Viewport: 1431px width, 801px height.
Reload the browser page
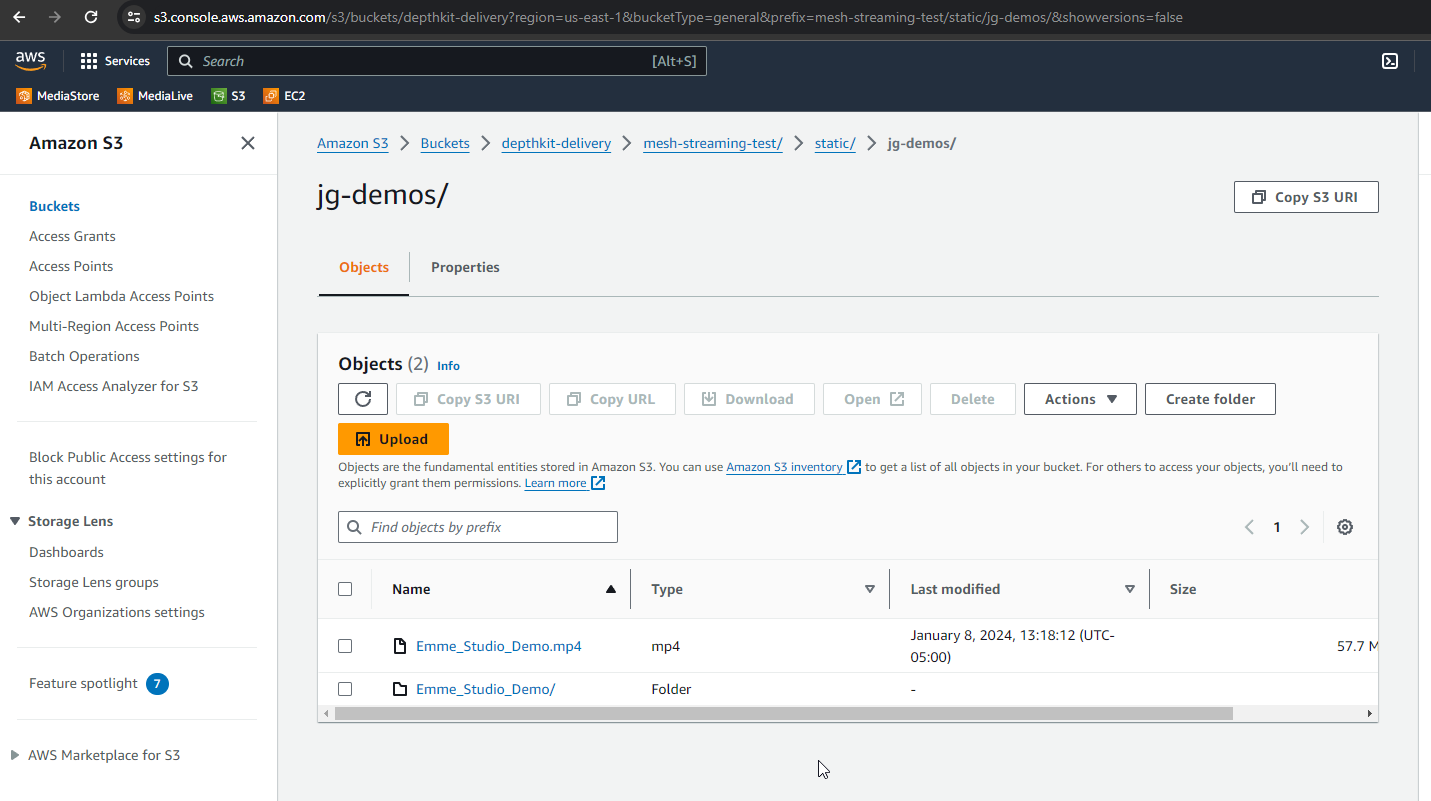(91, 17)
